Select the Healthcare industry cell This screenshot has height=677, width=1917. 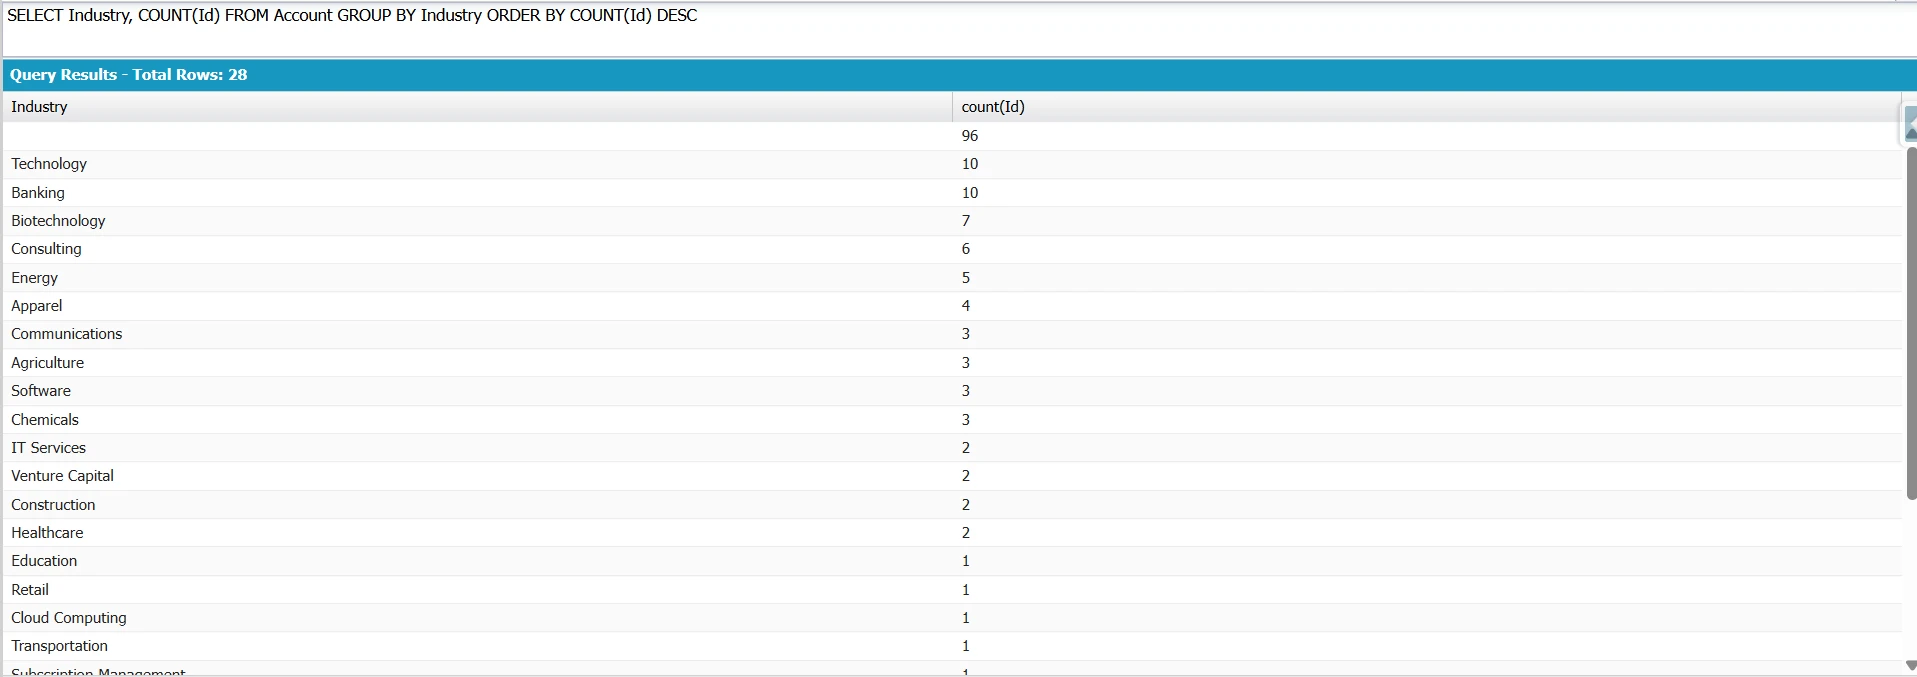pos(477,533)
